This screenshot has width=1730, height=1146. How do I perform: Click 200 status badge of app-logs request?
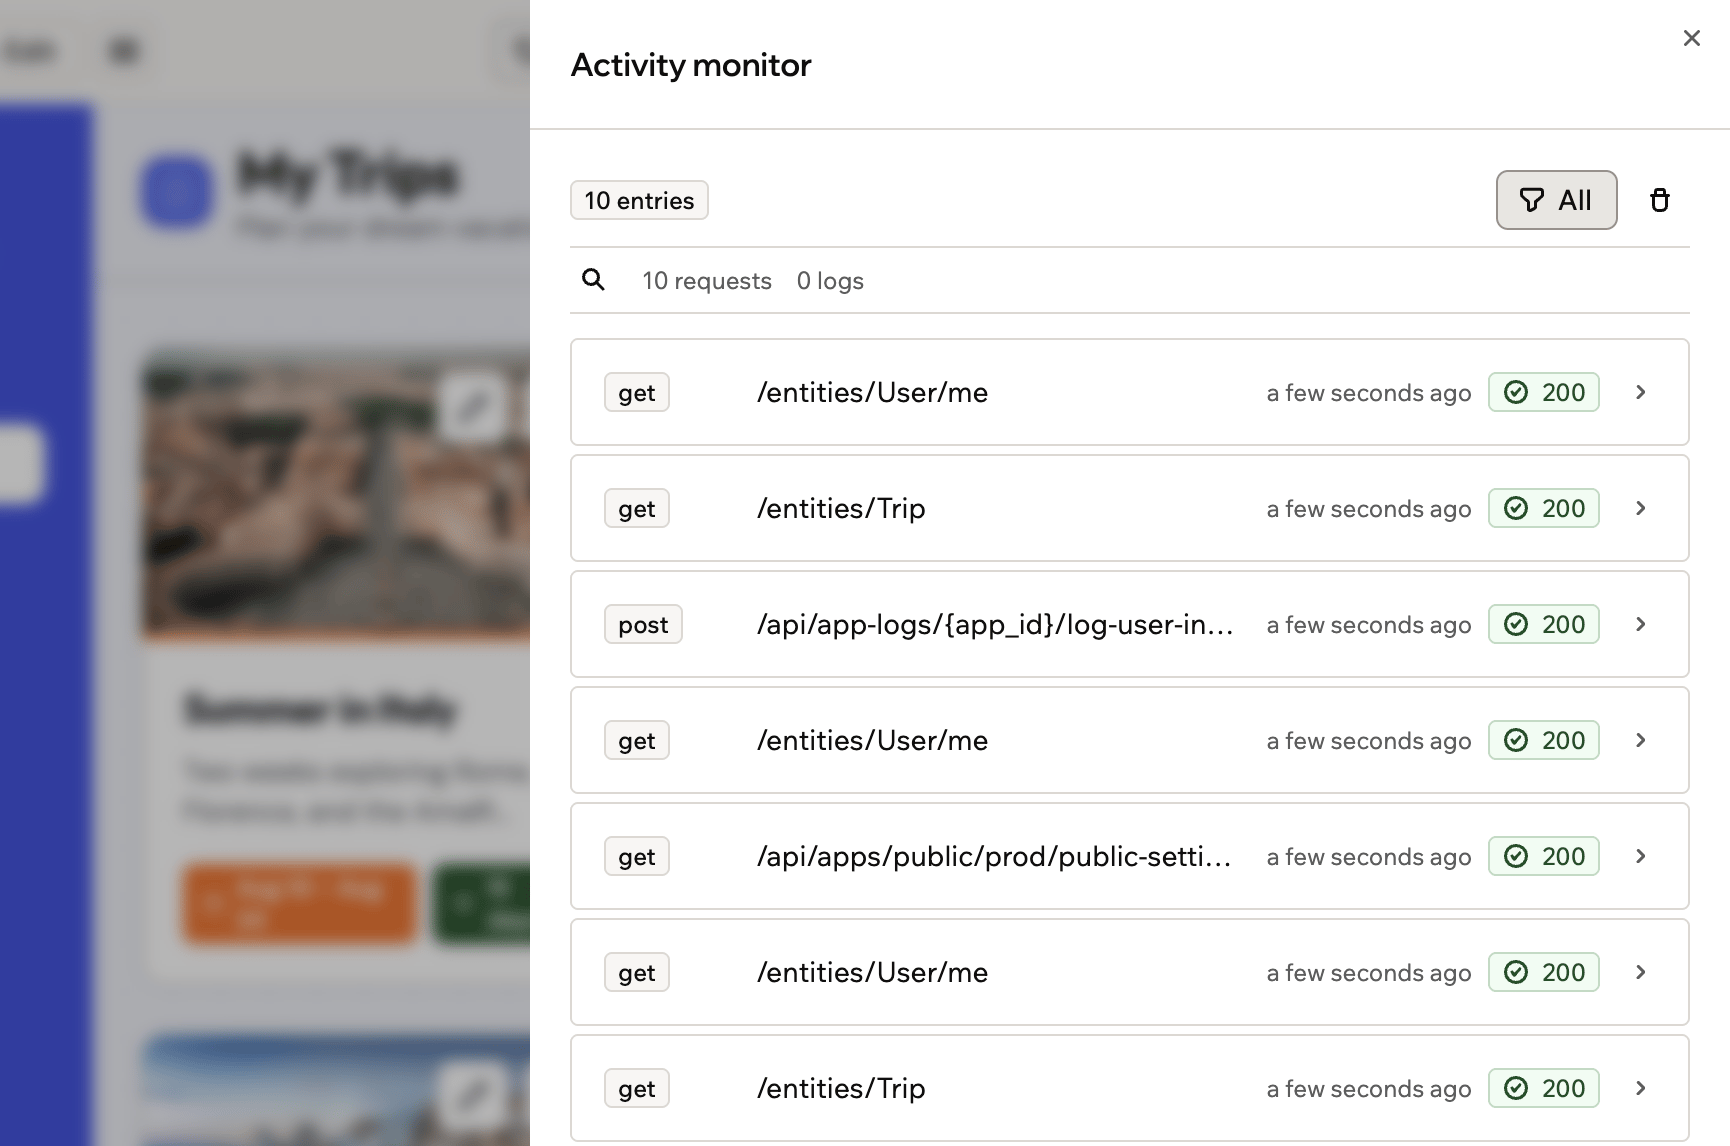[x=1543, y=624]
